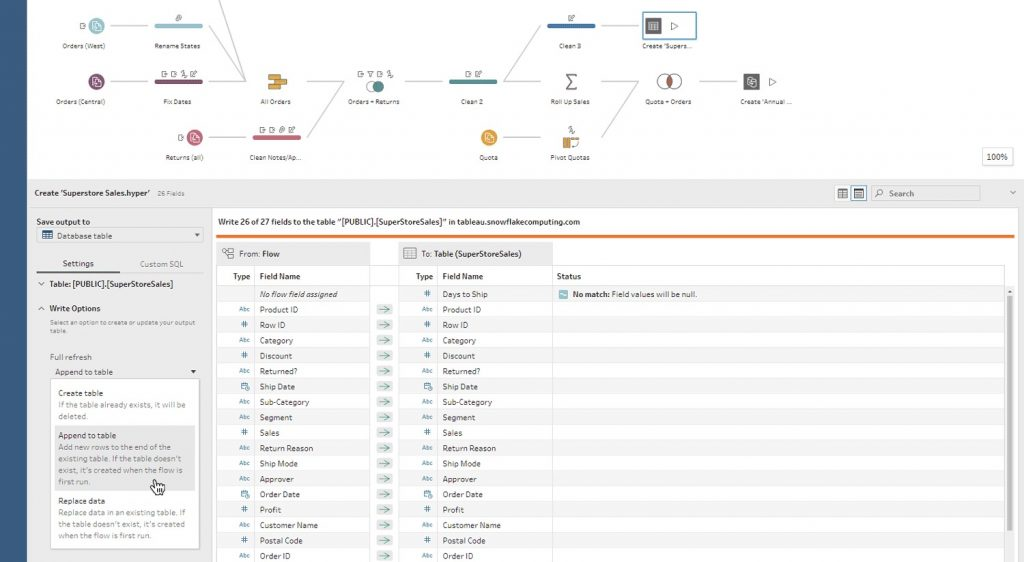Switch to the Custom SQL tab

161,264
